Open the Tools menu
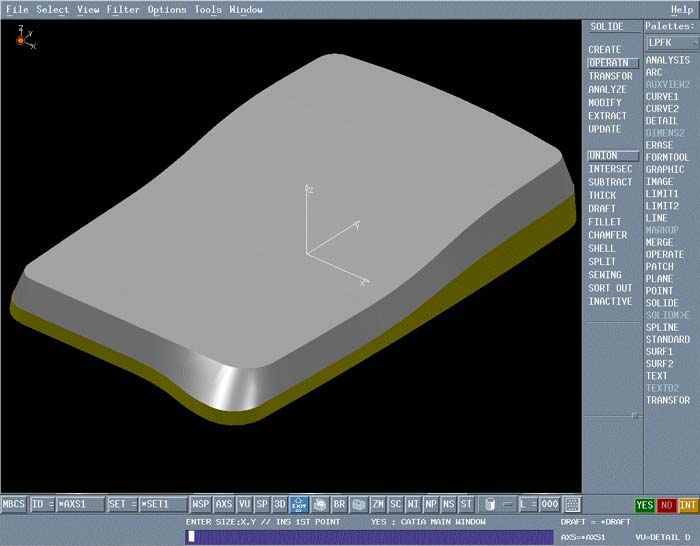Viewport: 700px width, 546px height. point(208,9)
